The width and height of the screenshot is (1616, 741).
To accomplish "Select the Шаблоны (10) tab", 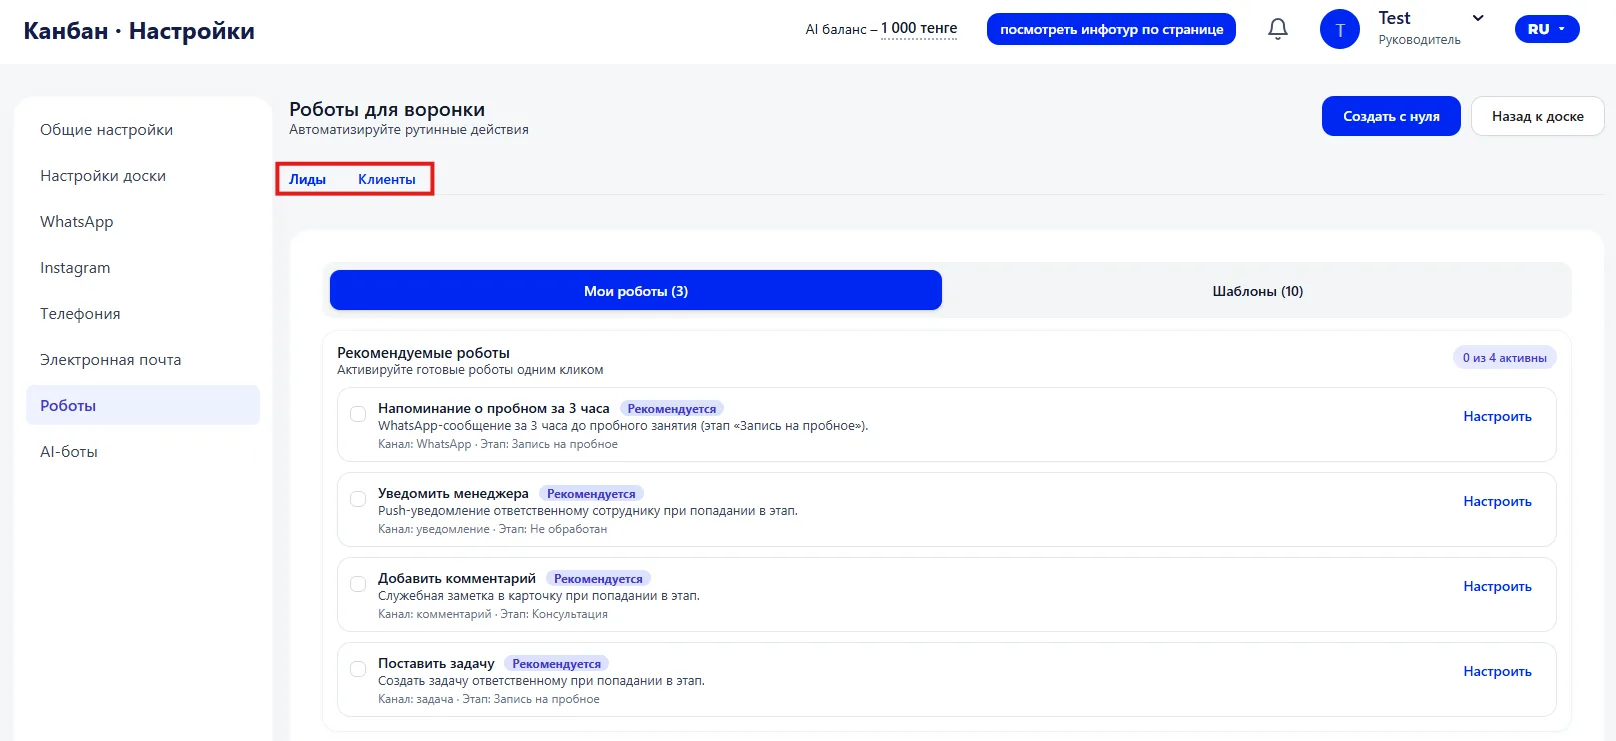I will (1257, 290).
